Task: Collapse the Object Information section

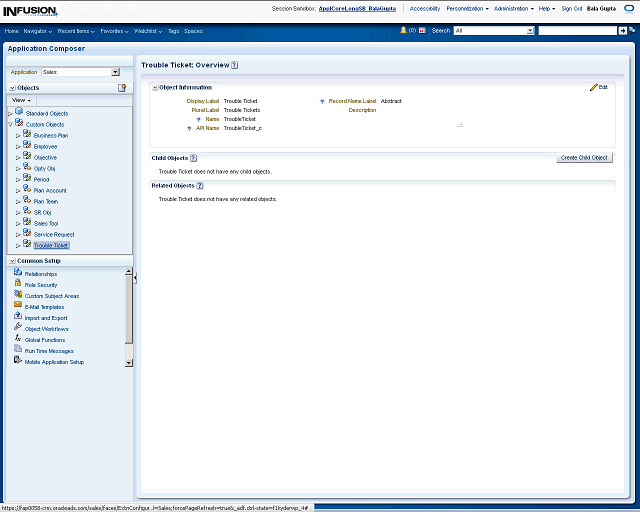Action: coord(155,88)
